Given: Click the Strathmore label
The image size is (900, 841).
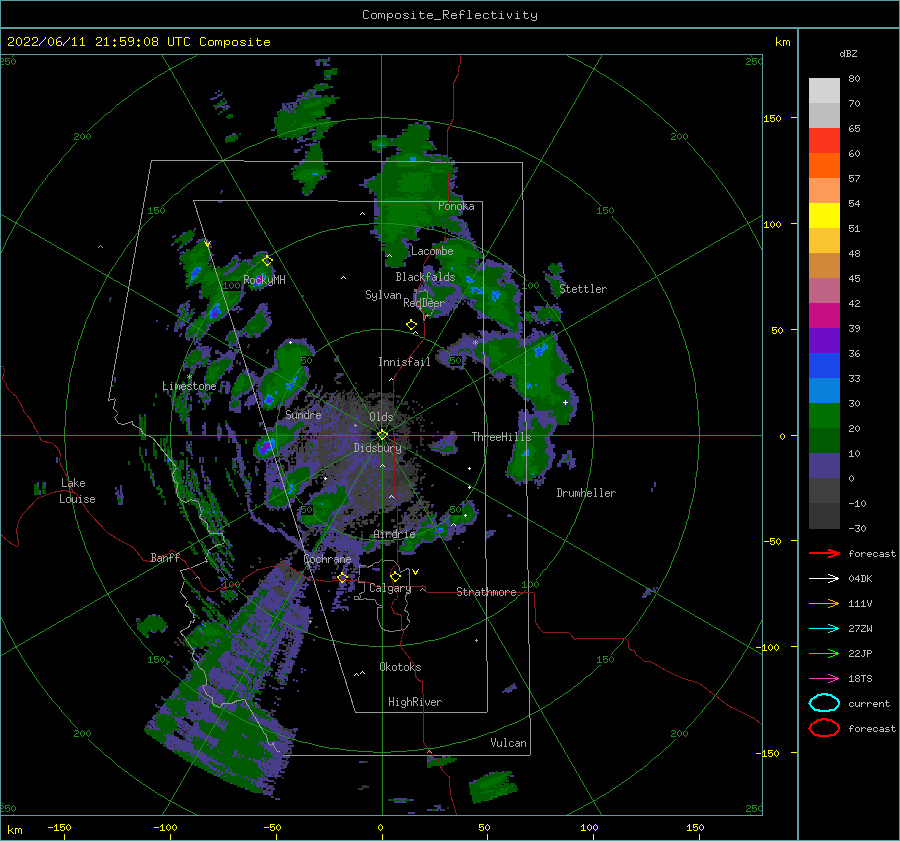Looking at the screenshot, I should [x=486, y=592].
